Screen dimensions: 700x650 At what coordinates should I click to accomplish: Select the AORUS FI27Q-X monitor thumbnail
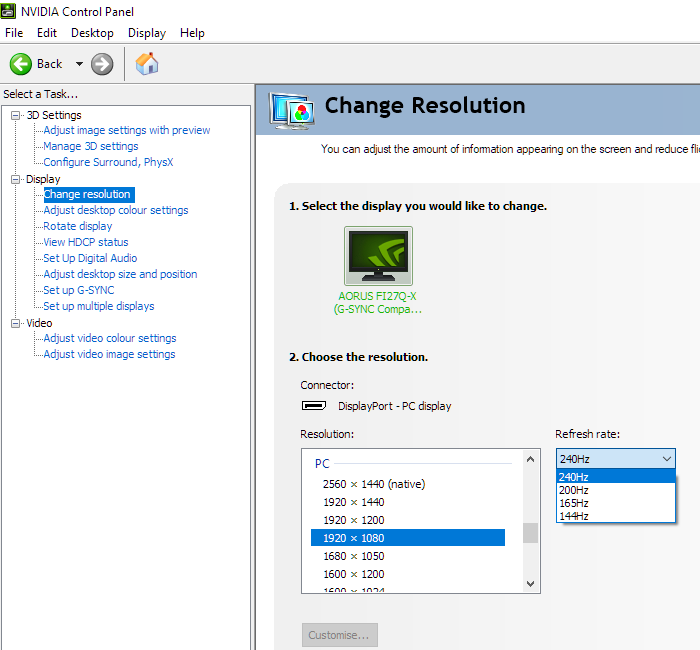(x=378, y=256)
